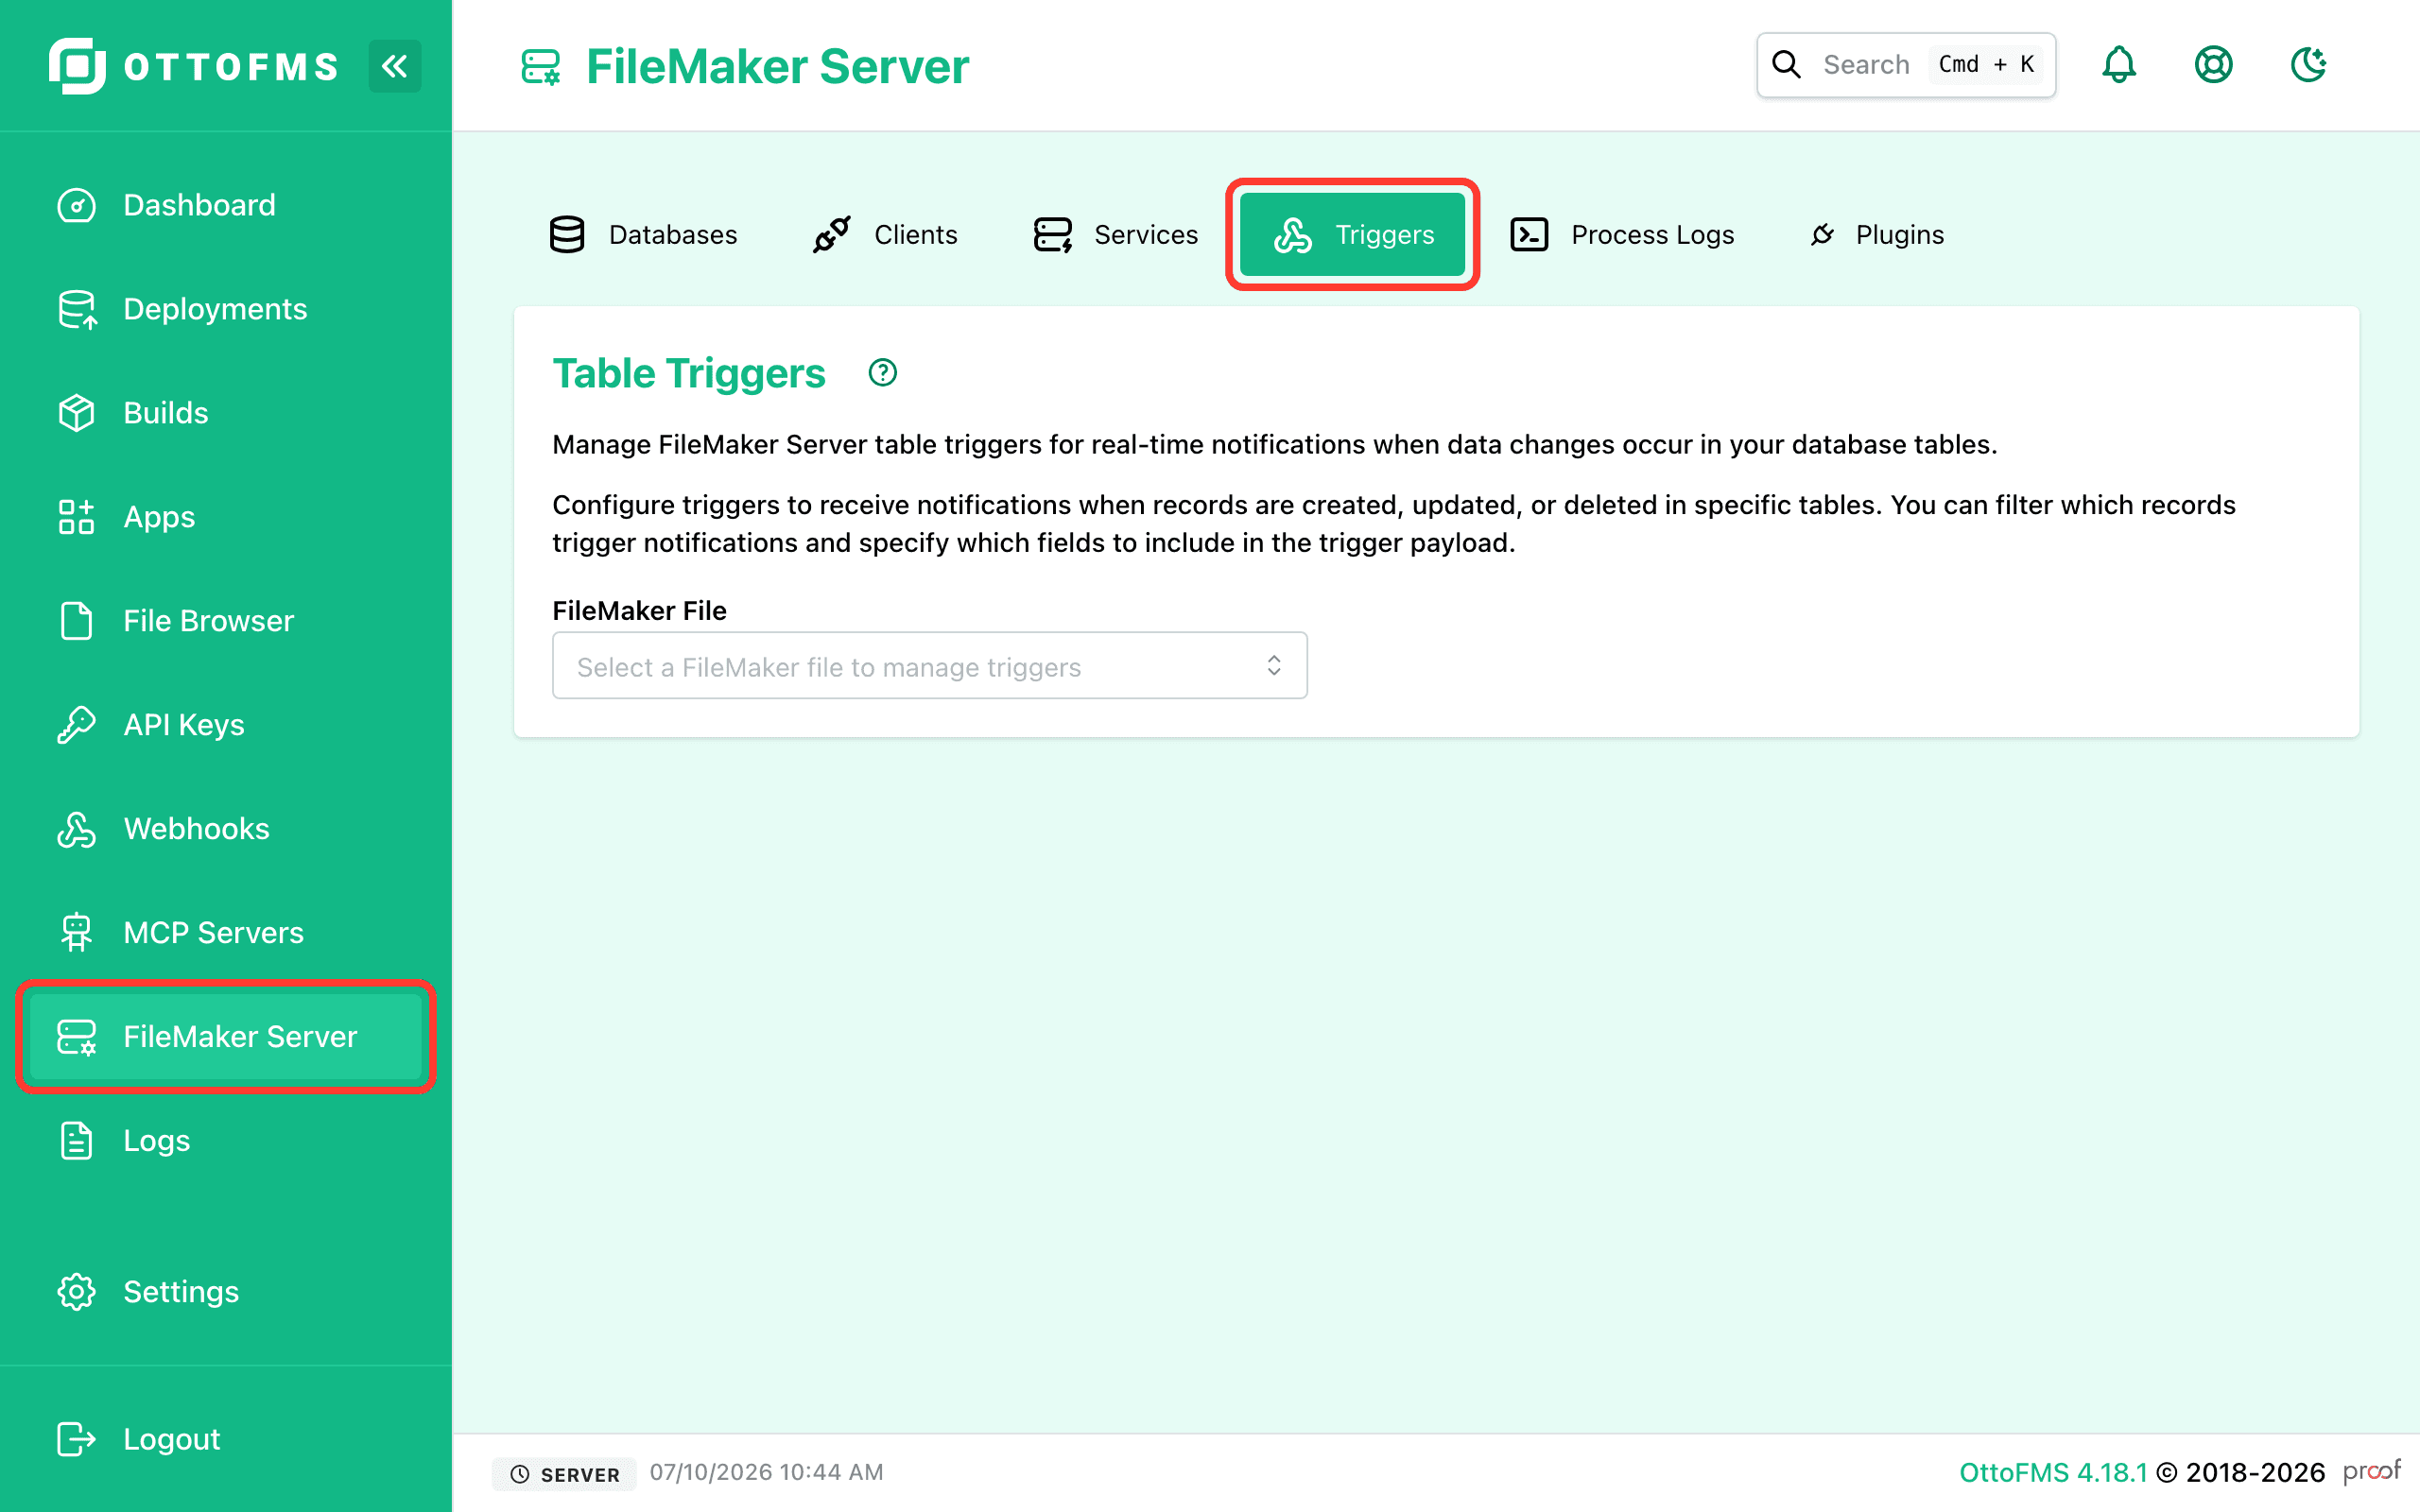This screenshot has height=1512, width=2420.
Task: Go to Deployments in the sidebar
Action: tap(226, 309)
